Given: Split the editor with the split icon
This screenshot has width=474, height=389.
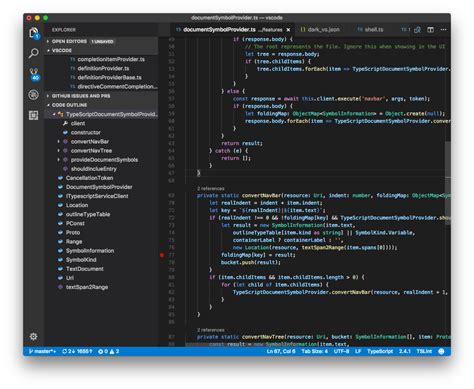Looking at the screenshot, I should (x=430, y=30).
